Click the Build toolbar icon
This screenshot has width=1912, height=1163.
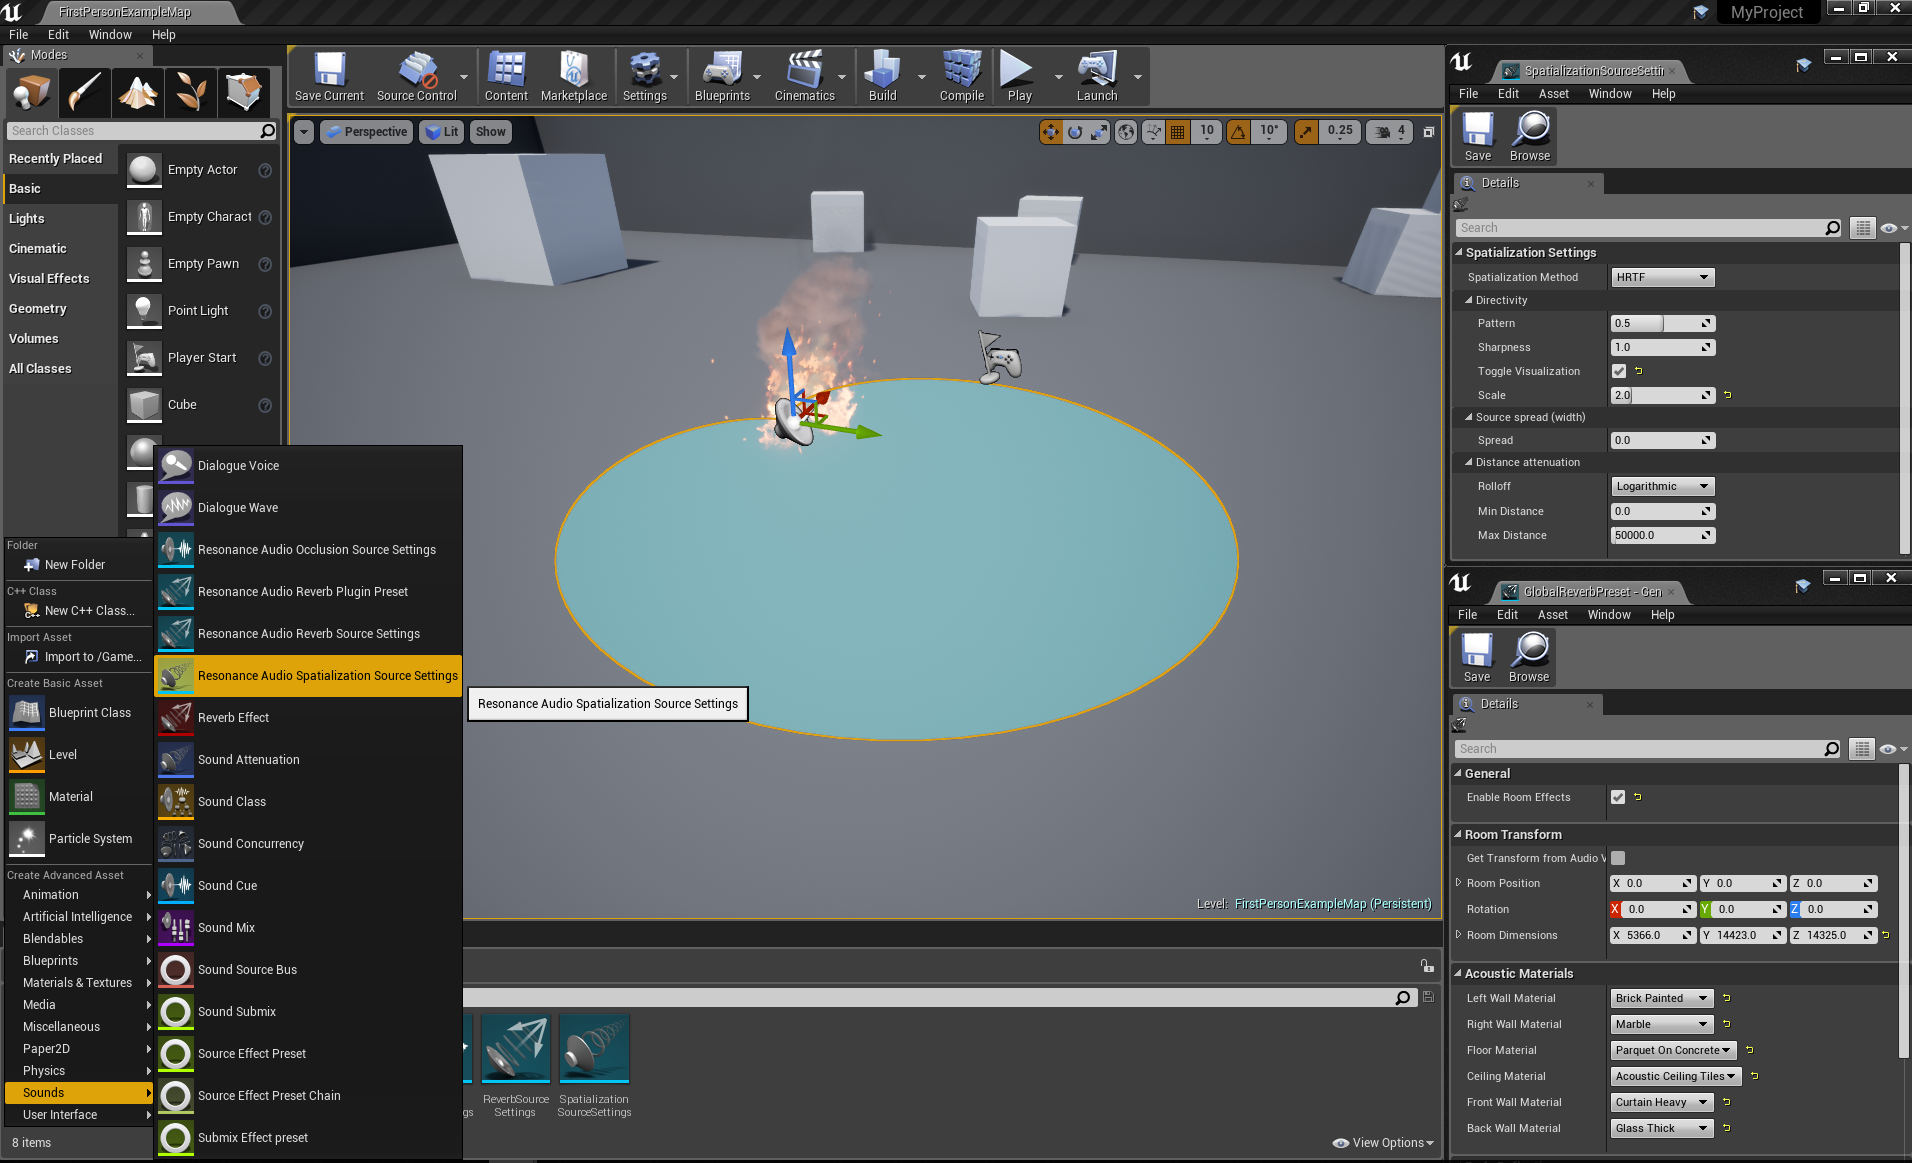pyautogui.click(x=882, y=77)
